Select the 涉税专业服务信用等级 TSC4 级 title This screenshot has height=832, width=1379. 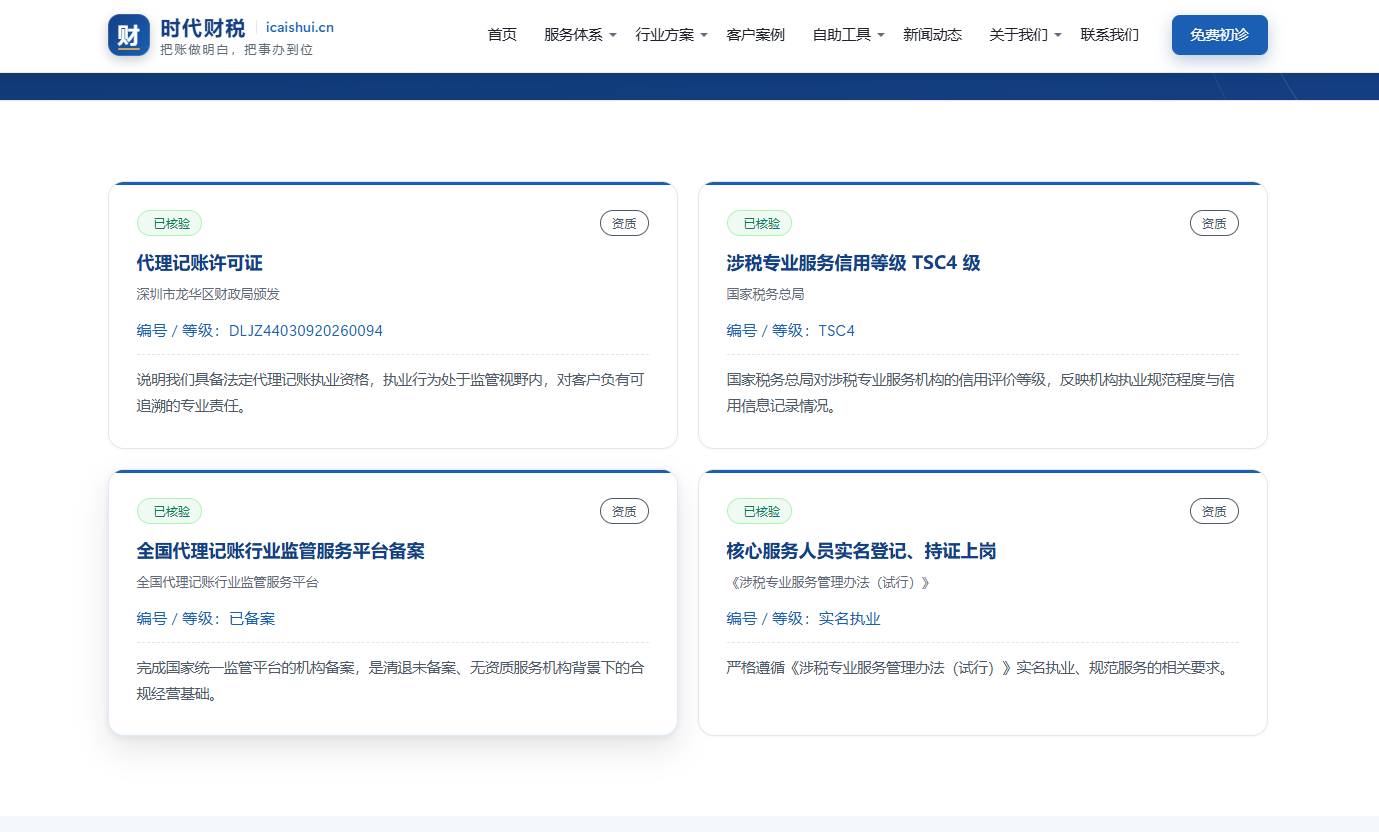click(853, 263)
